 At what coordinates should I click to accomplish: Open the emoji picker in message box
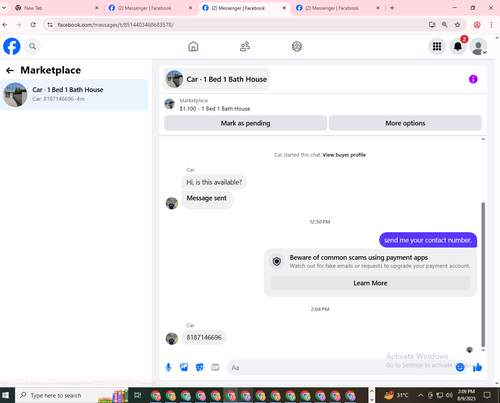point(460,367)
